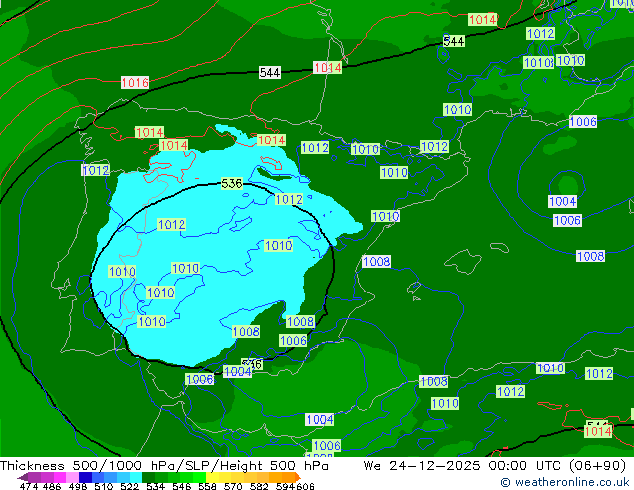Click the white-boxed 1008 label beside the cyan area
The image size is (634, 490).
click(376, 262)
